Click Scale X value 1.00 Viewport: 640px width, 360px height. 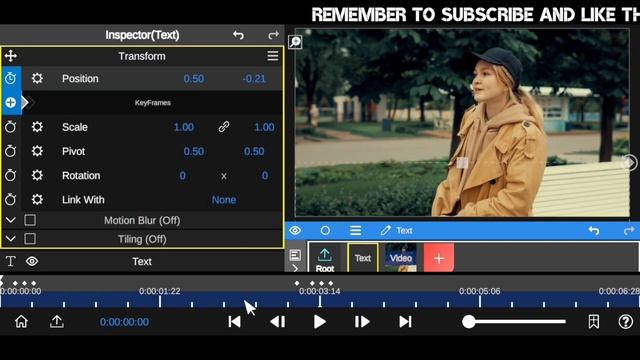184,127
